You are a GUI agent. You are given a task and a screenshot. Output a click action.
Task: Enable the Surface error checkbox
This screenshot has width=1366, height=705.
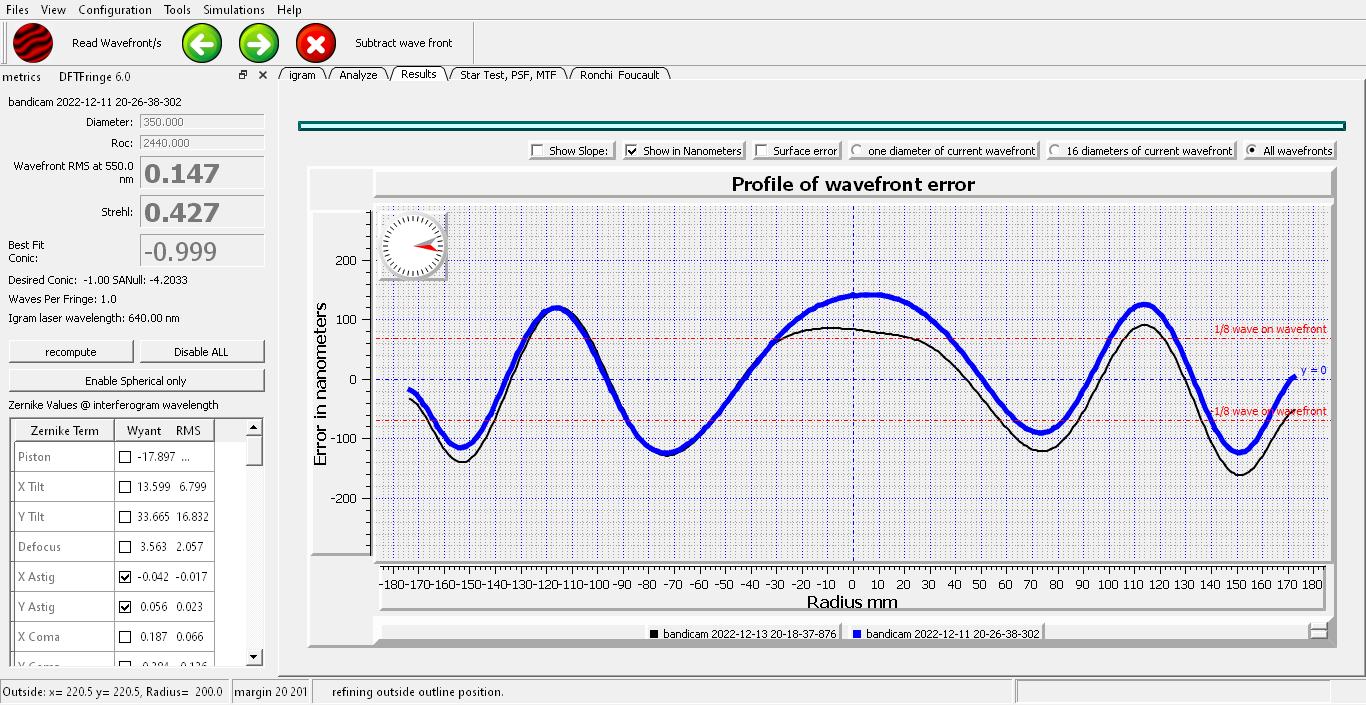762,151
